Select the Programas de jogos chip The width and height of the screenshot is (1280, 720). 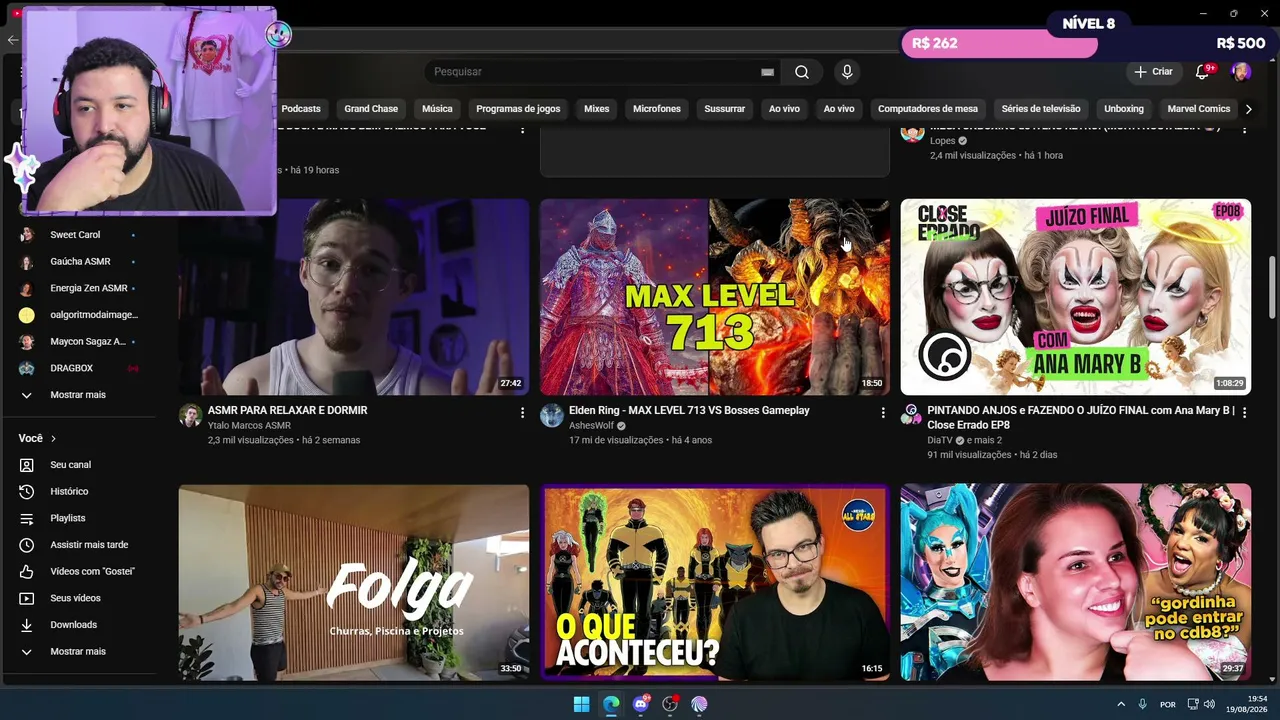pyautogui.click(x=518, y=109)
